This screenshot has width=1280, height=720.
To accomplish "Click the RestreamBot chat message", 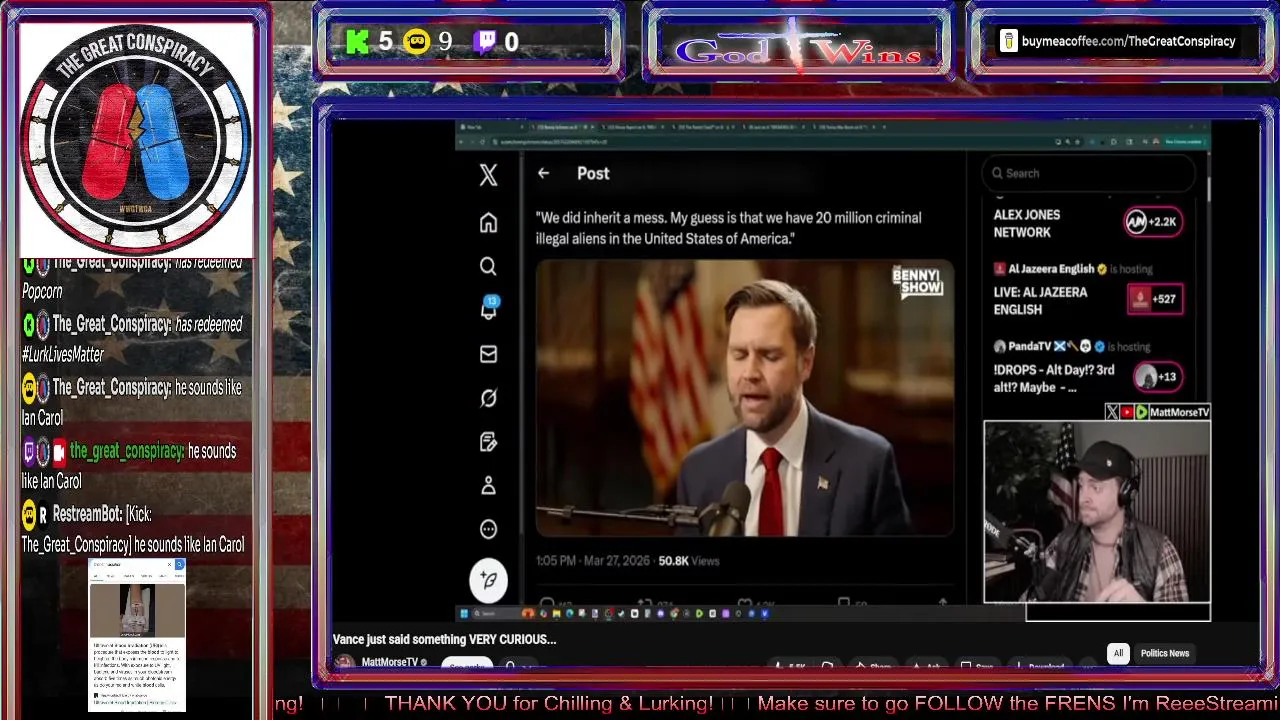I will tap(133, 529).
